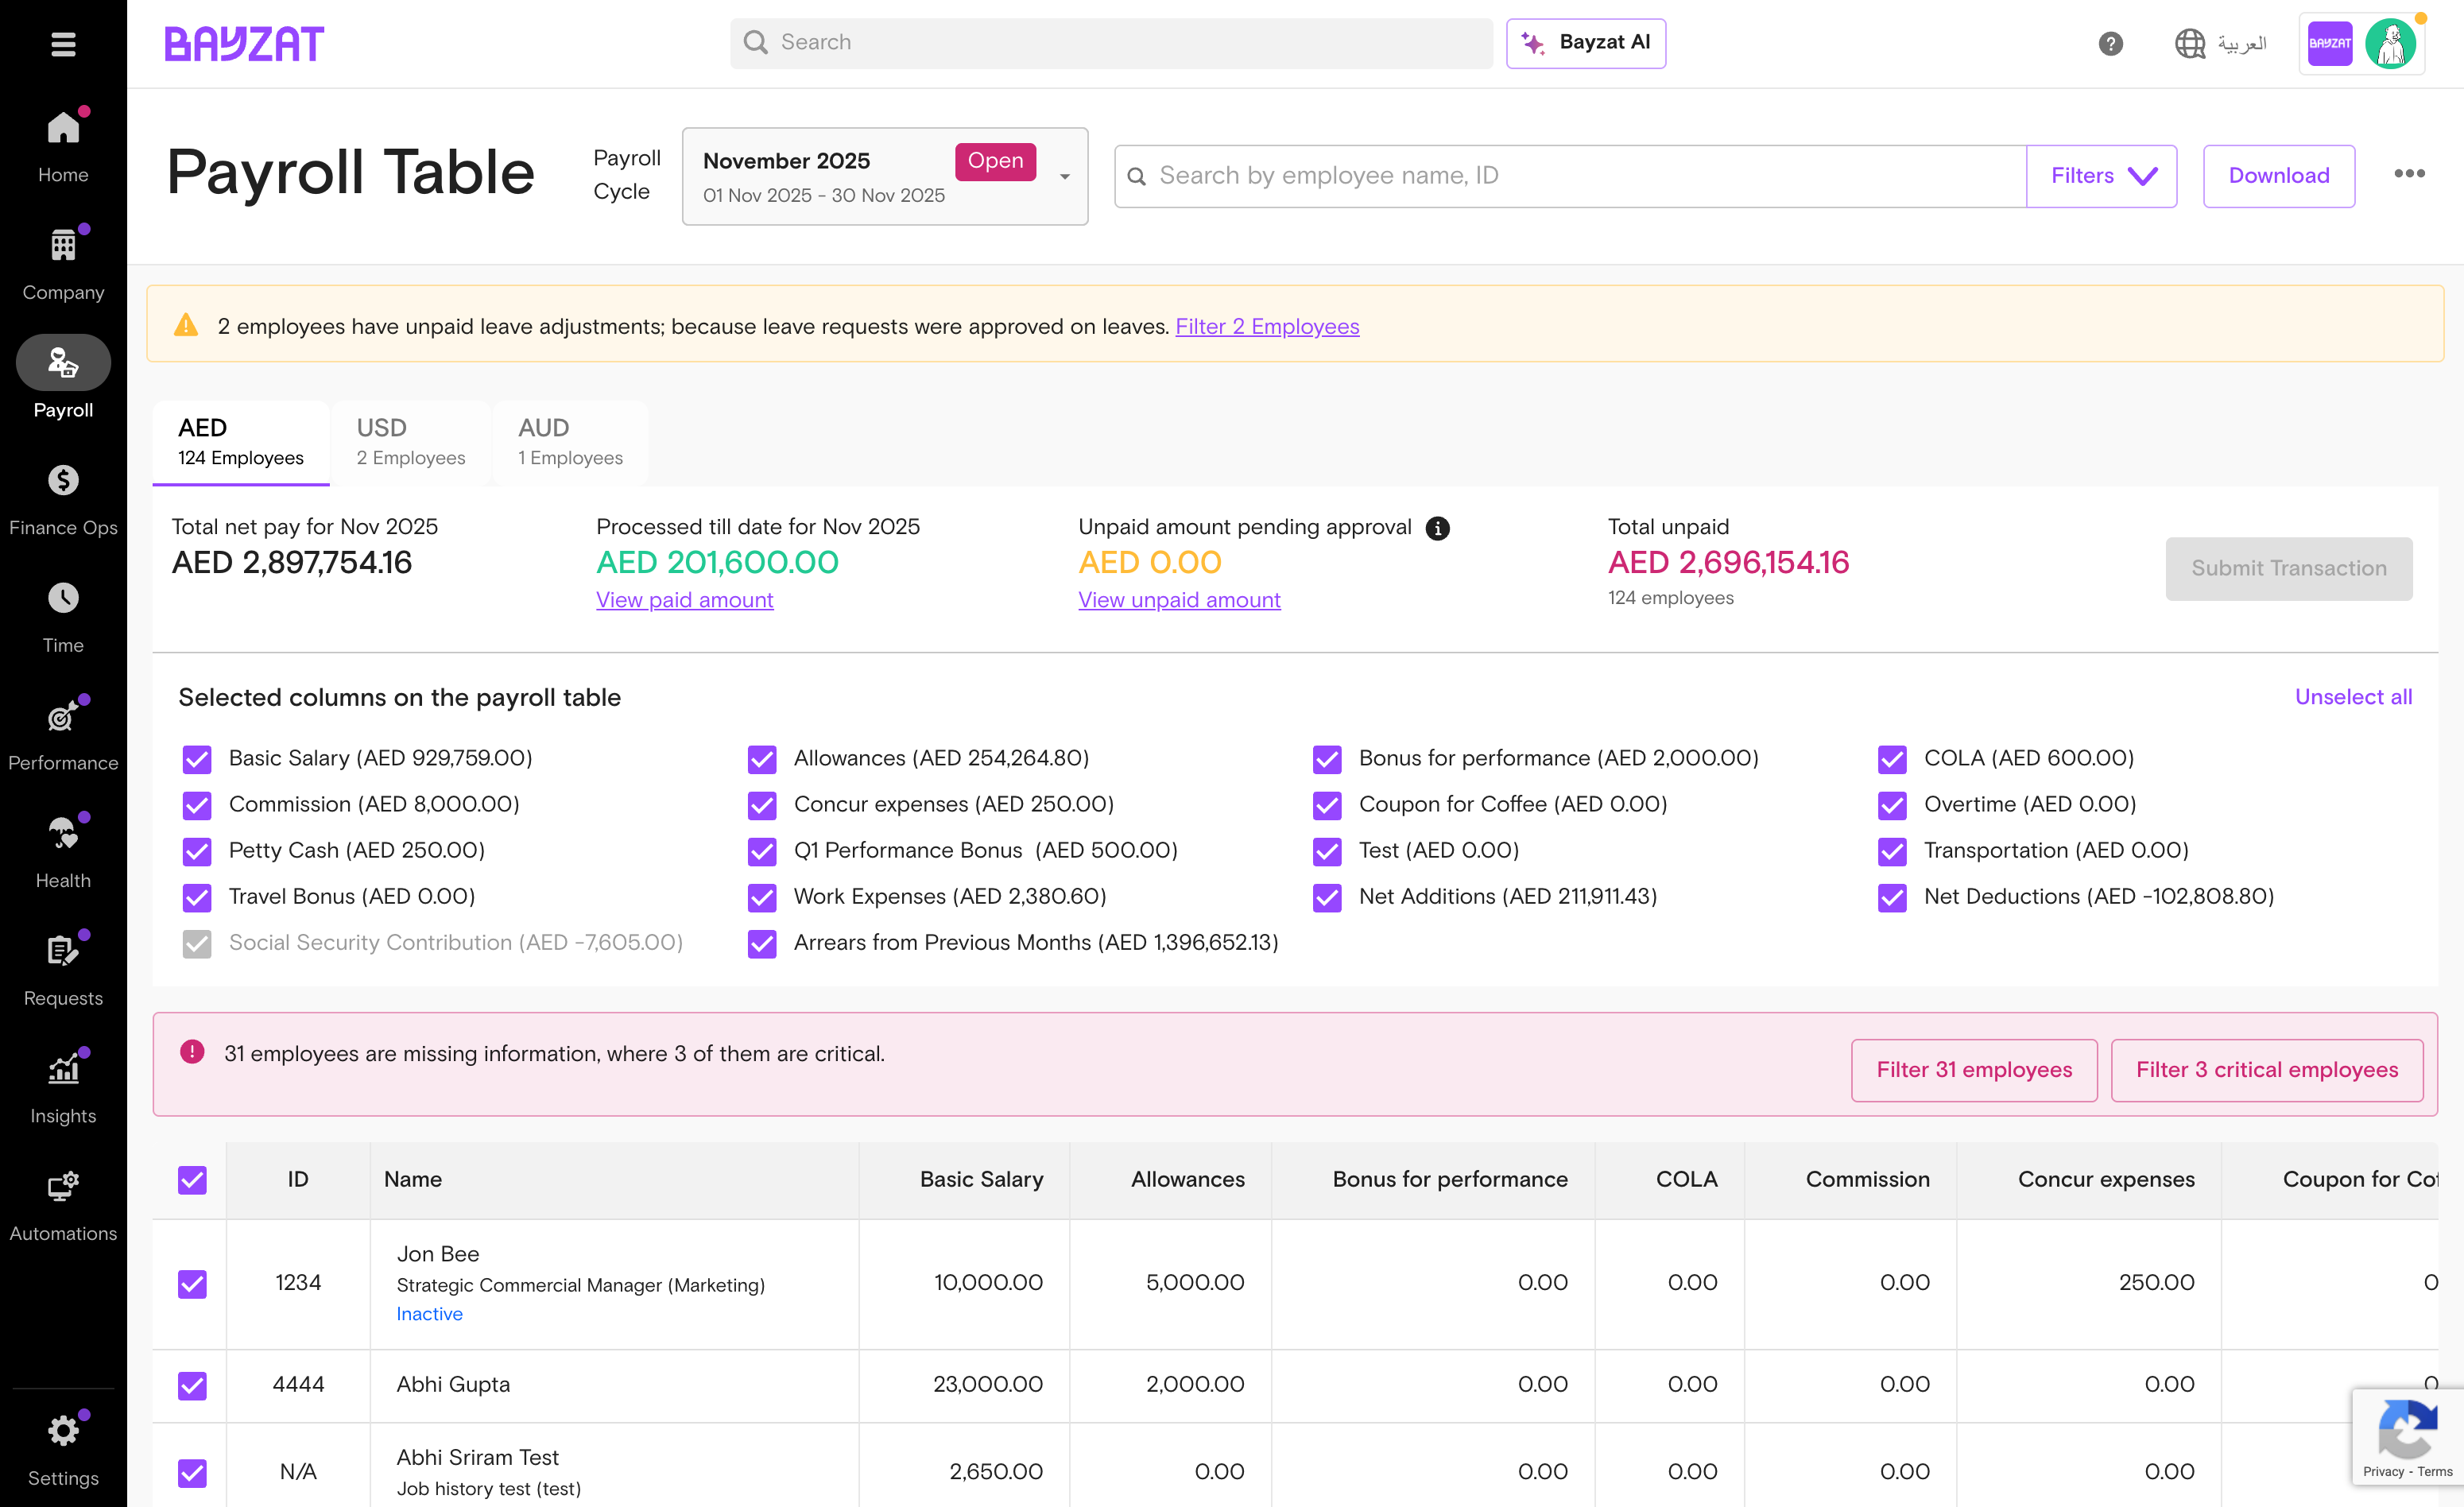Uncheck the COLA column checkbox
Screen dimensions: 2464x1507
point(1892,759)
